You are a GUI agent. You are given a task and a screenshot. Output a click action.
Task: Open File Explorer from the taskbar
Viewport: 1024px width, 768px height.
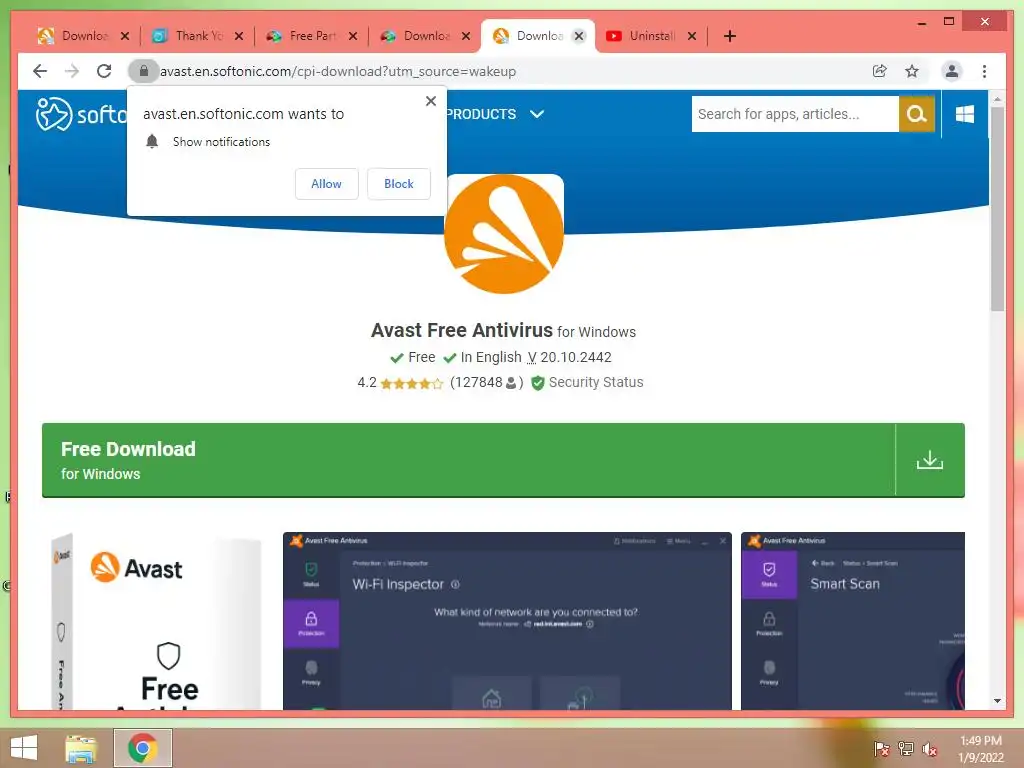coord(81,748)
